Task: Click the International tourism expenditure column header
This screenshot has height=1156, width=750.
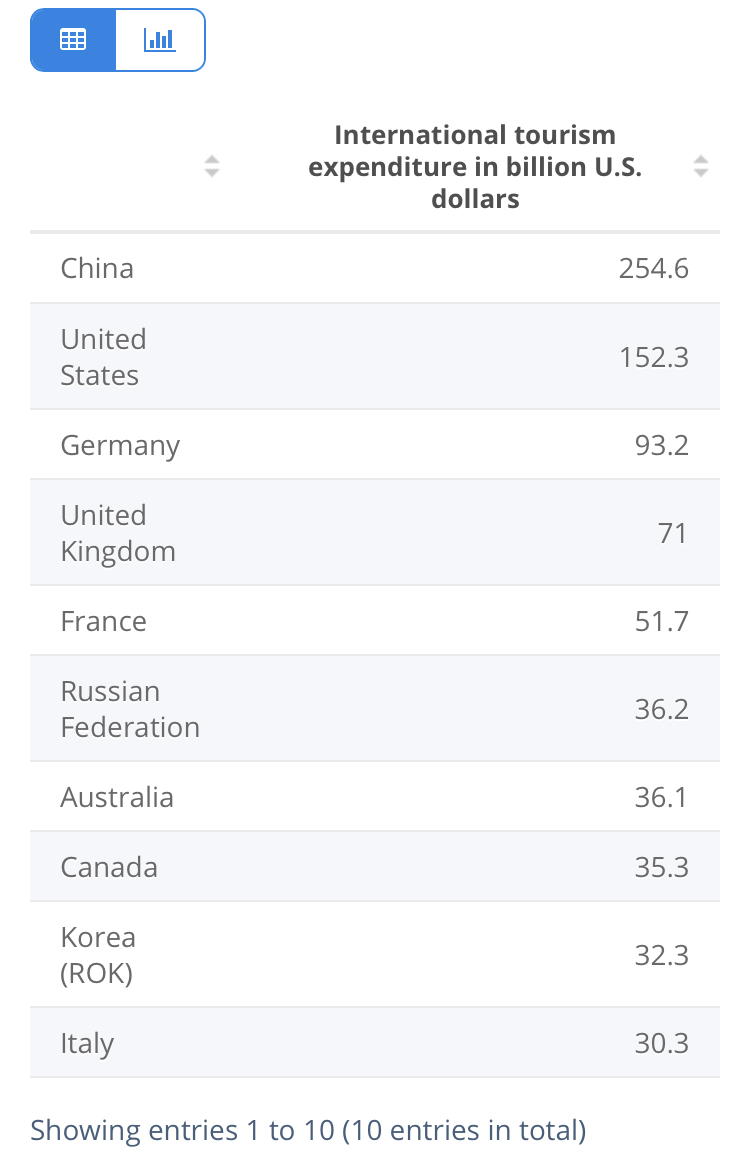Action: coord(475,167)
